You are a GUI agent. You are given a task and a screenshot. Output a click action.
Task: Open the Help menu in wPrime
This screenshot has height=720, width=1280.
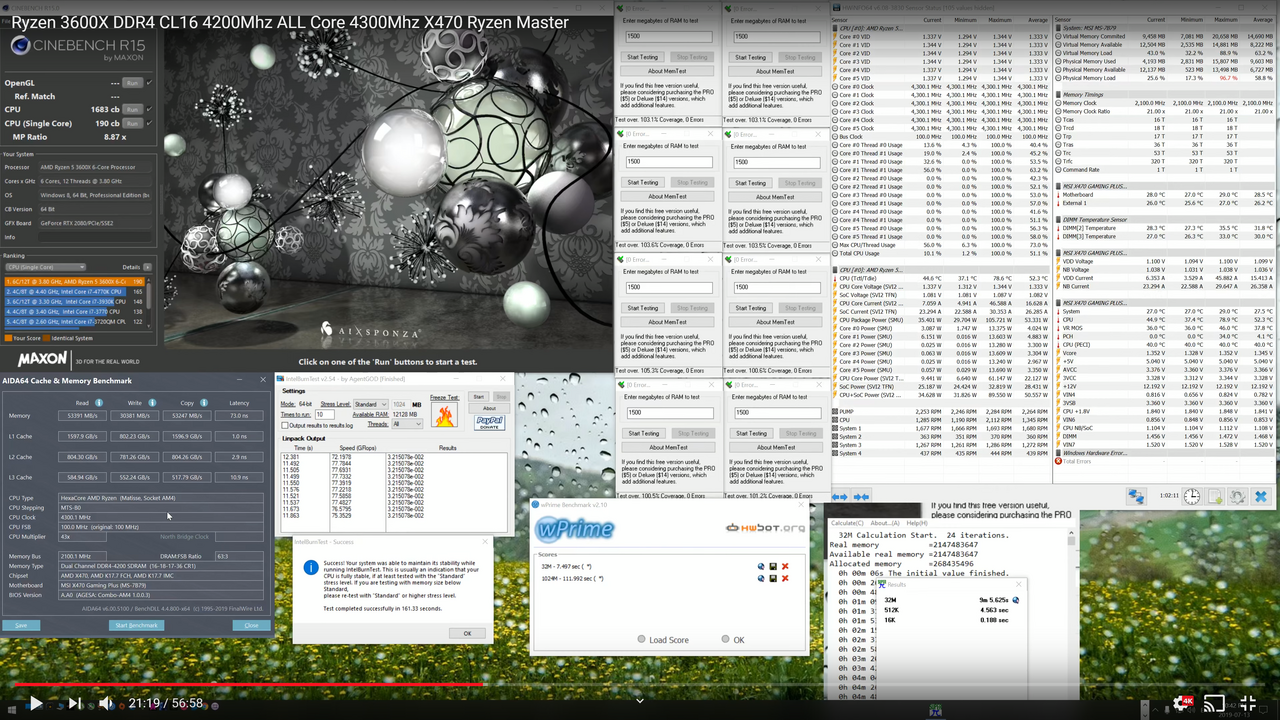tap(917, 523)
